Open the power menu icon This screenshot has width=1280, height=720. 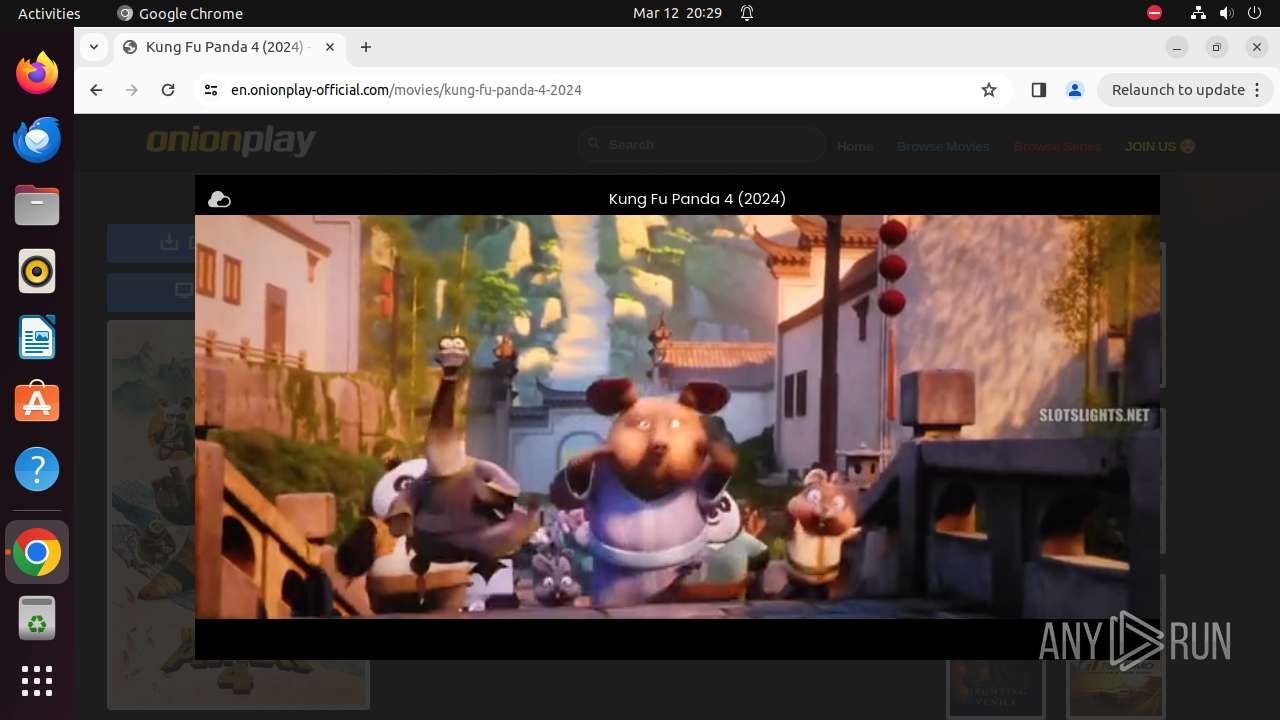[x=1253, y=13]
